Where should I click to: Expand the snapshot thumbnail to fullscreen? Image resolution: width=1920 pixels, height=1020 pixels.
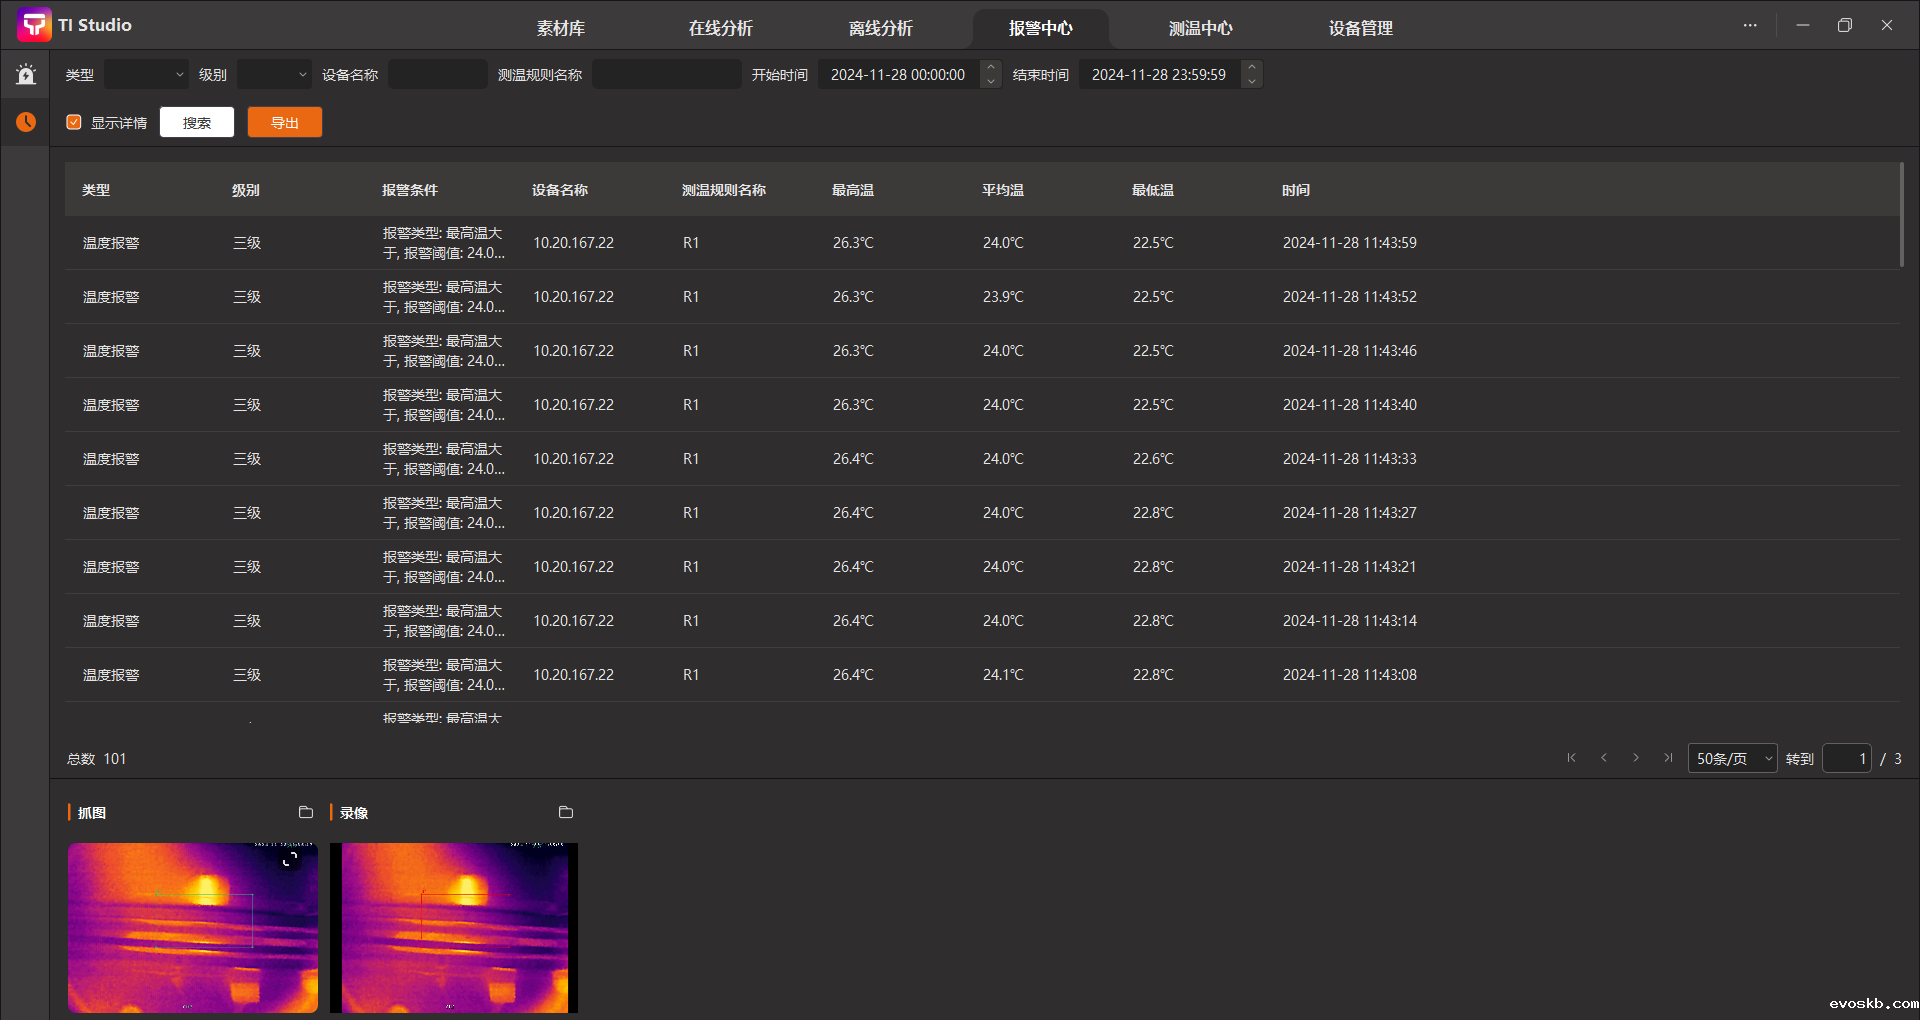tap(290, 860)
